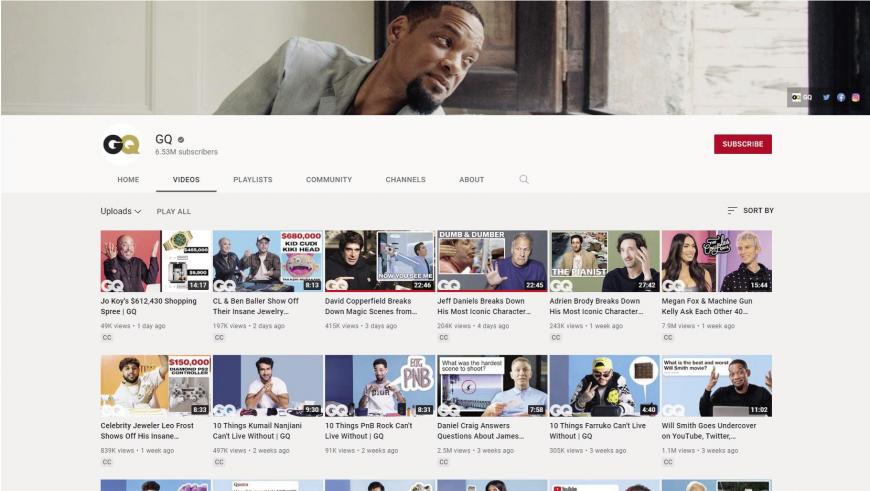Click CC badge under Kumail Nanjiani video
Viewport: 870px width, 491px height.
coord(219,462)
